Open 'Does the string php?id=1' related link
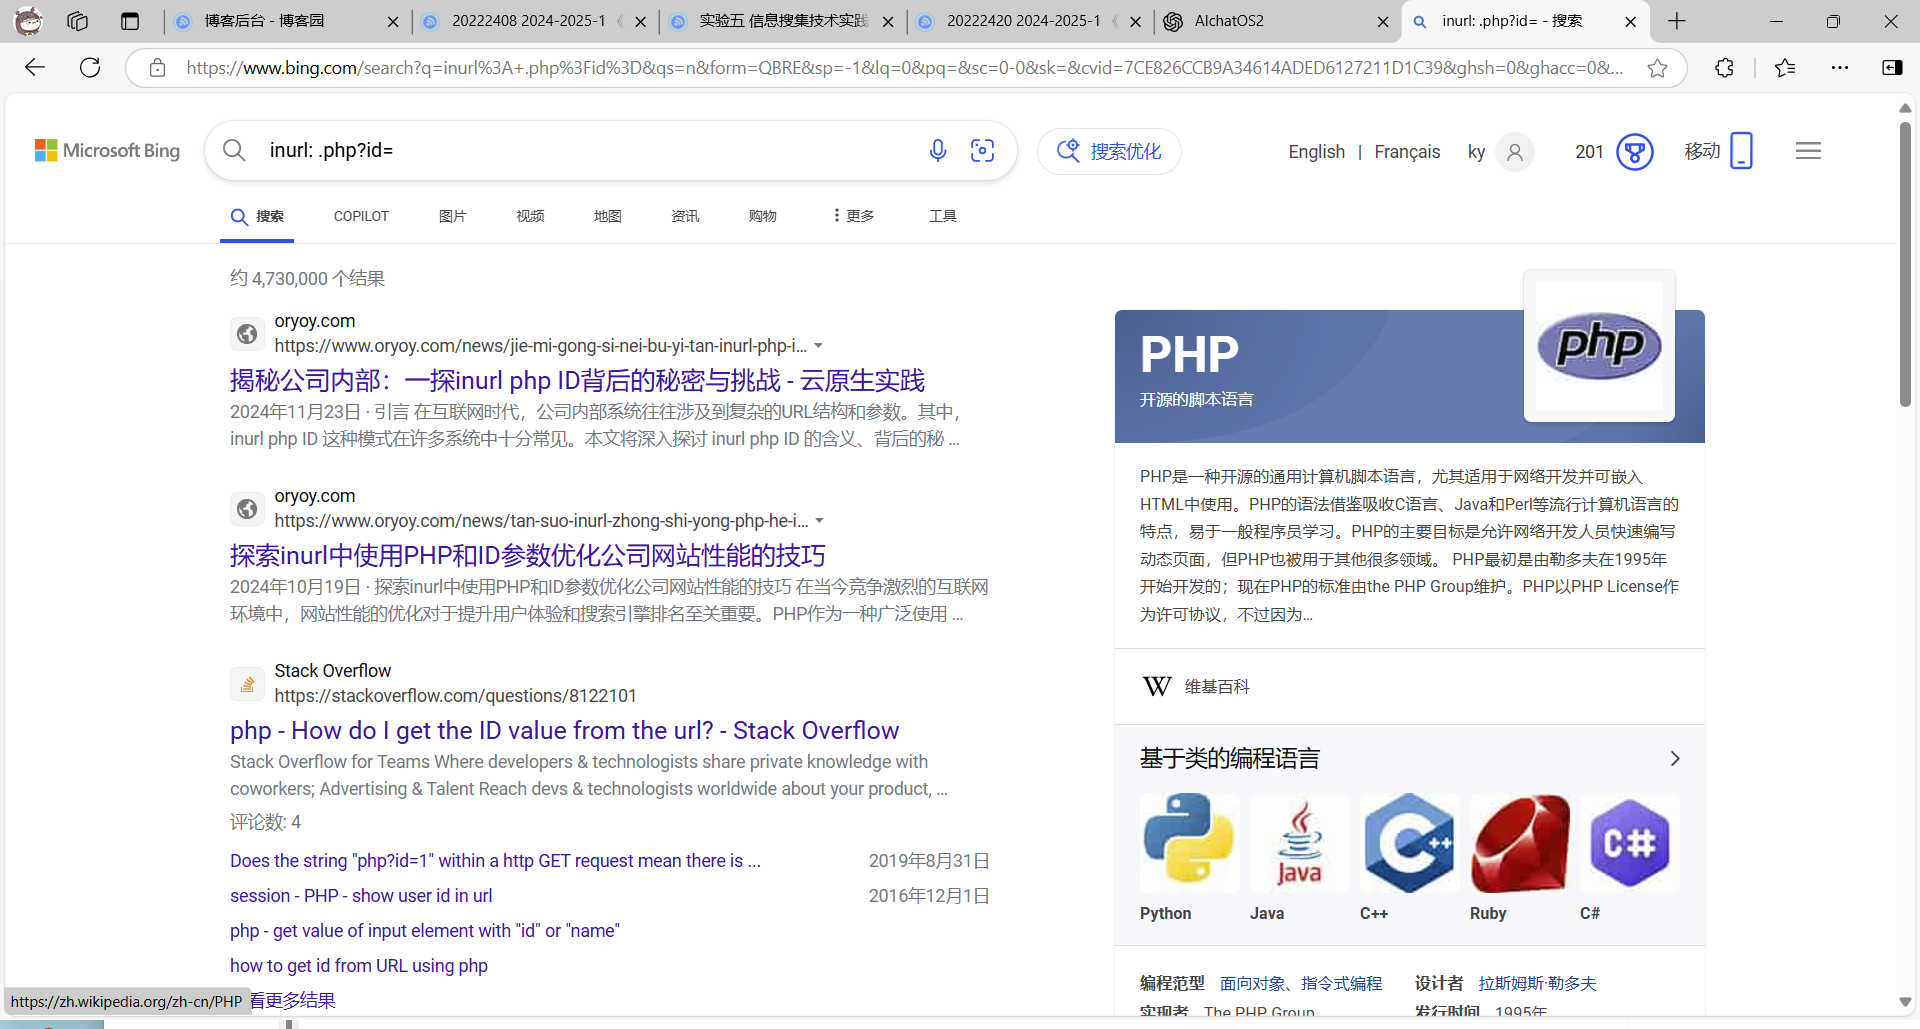This screenshot has height=1029, width=1920. 495,861
